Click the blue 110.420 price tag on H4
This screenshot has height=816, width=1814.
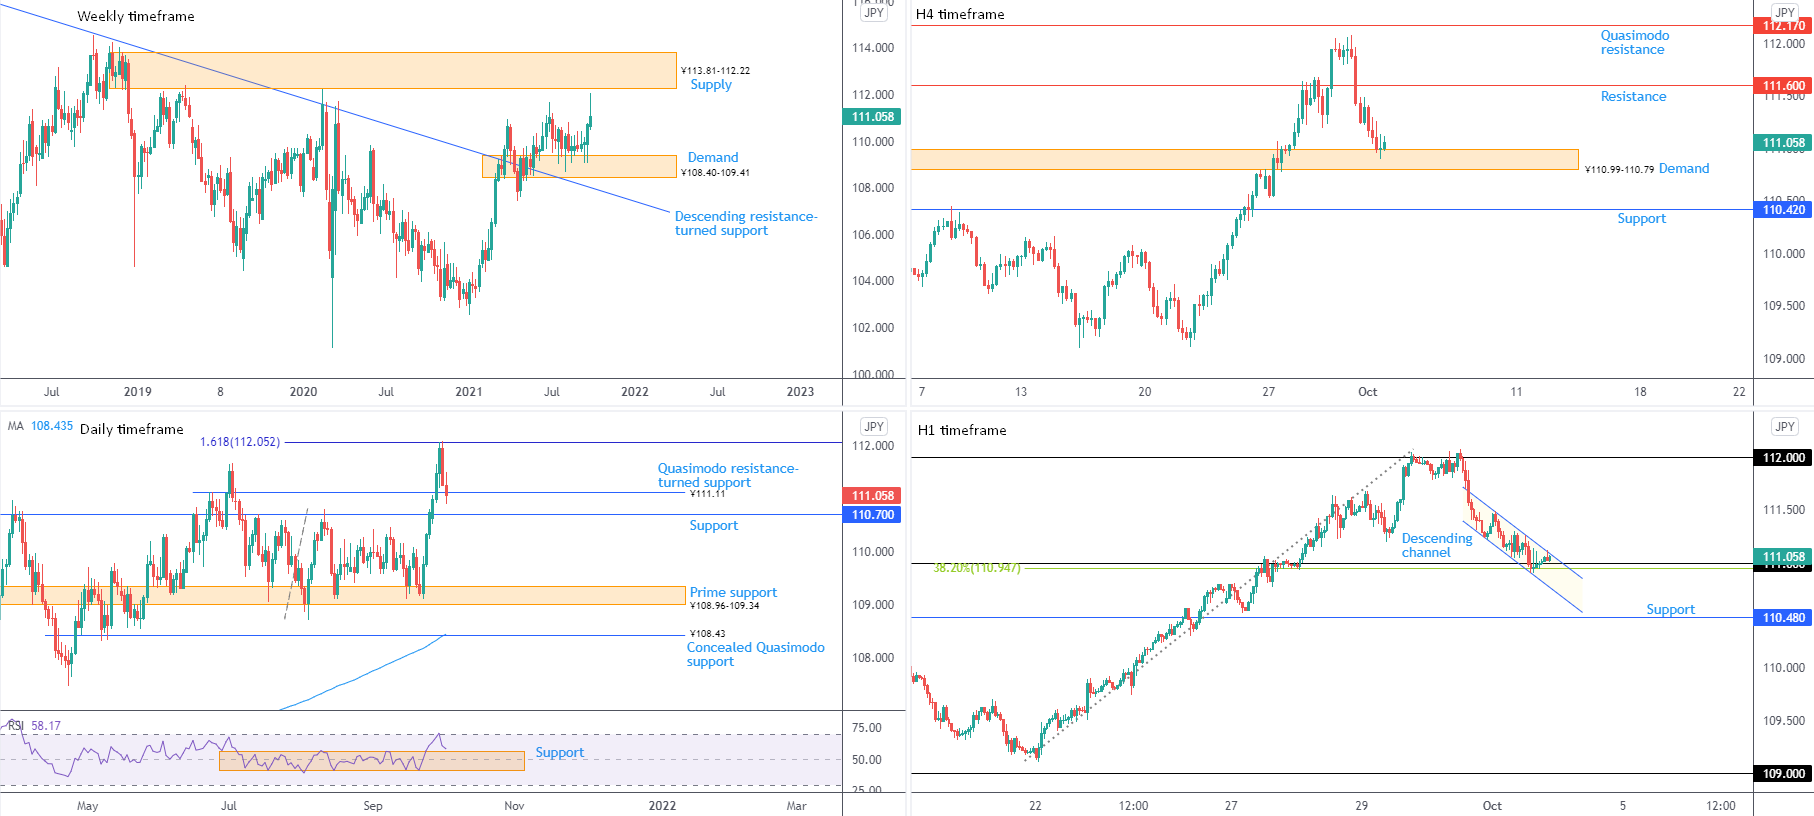point(1784,210)
